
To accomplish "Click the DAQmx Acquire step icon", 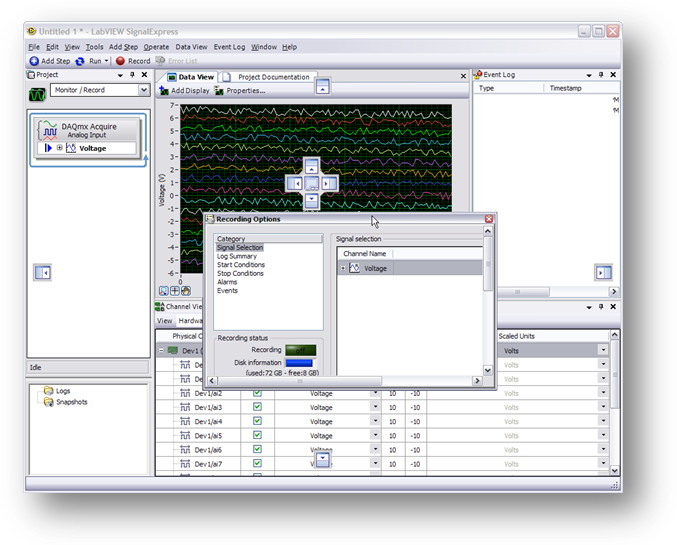I will click(x=48, y=131).
